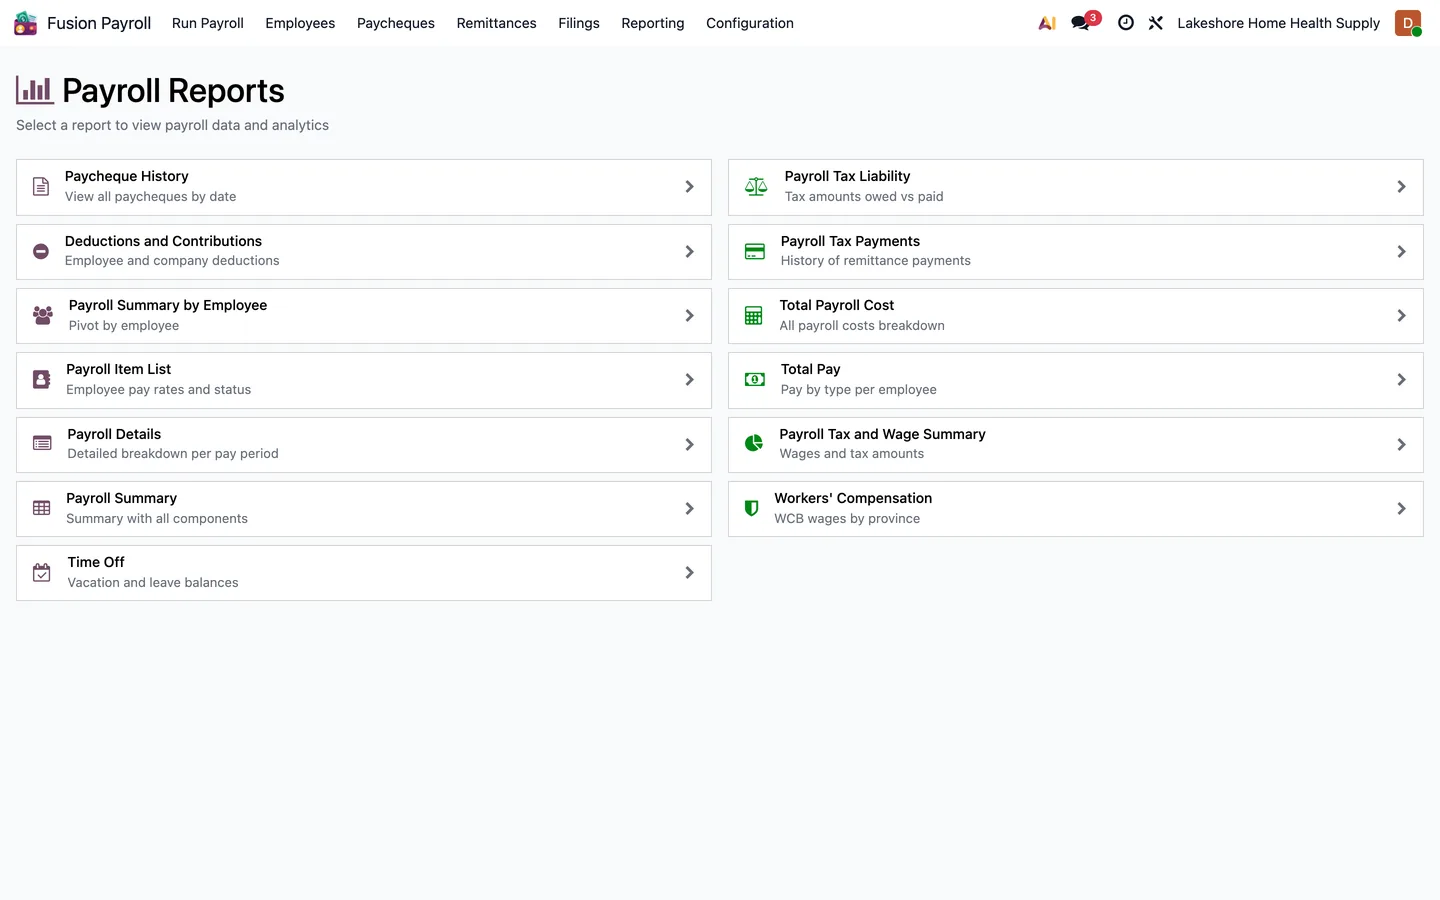Click the Payroll Reports bar chart icon

click(x=35, y=91)
